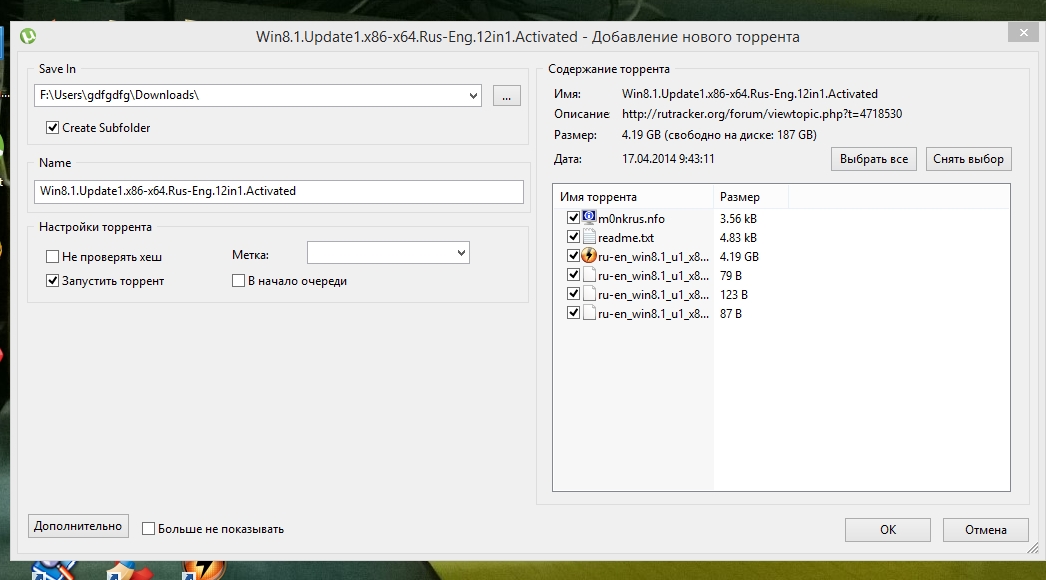The width and height of the screenshot is (1046, 580).
Task: Click the '3.56 kB' size cell
Action: click(738, 219)
